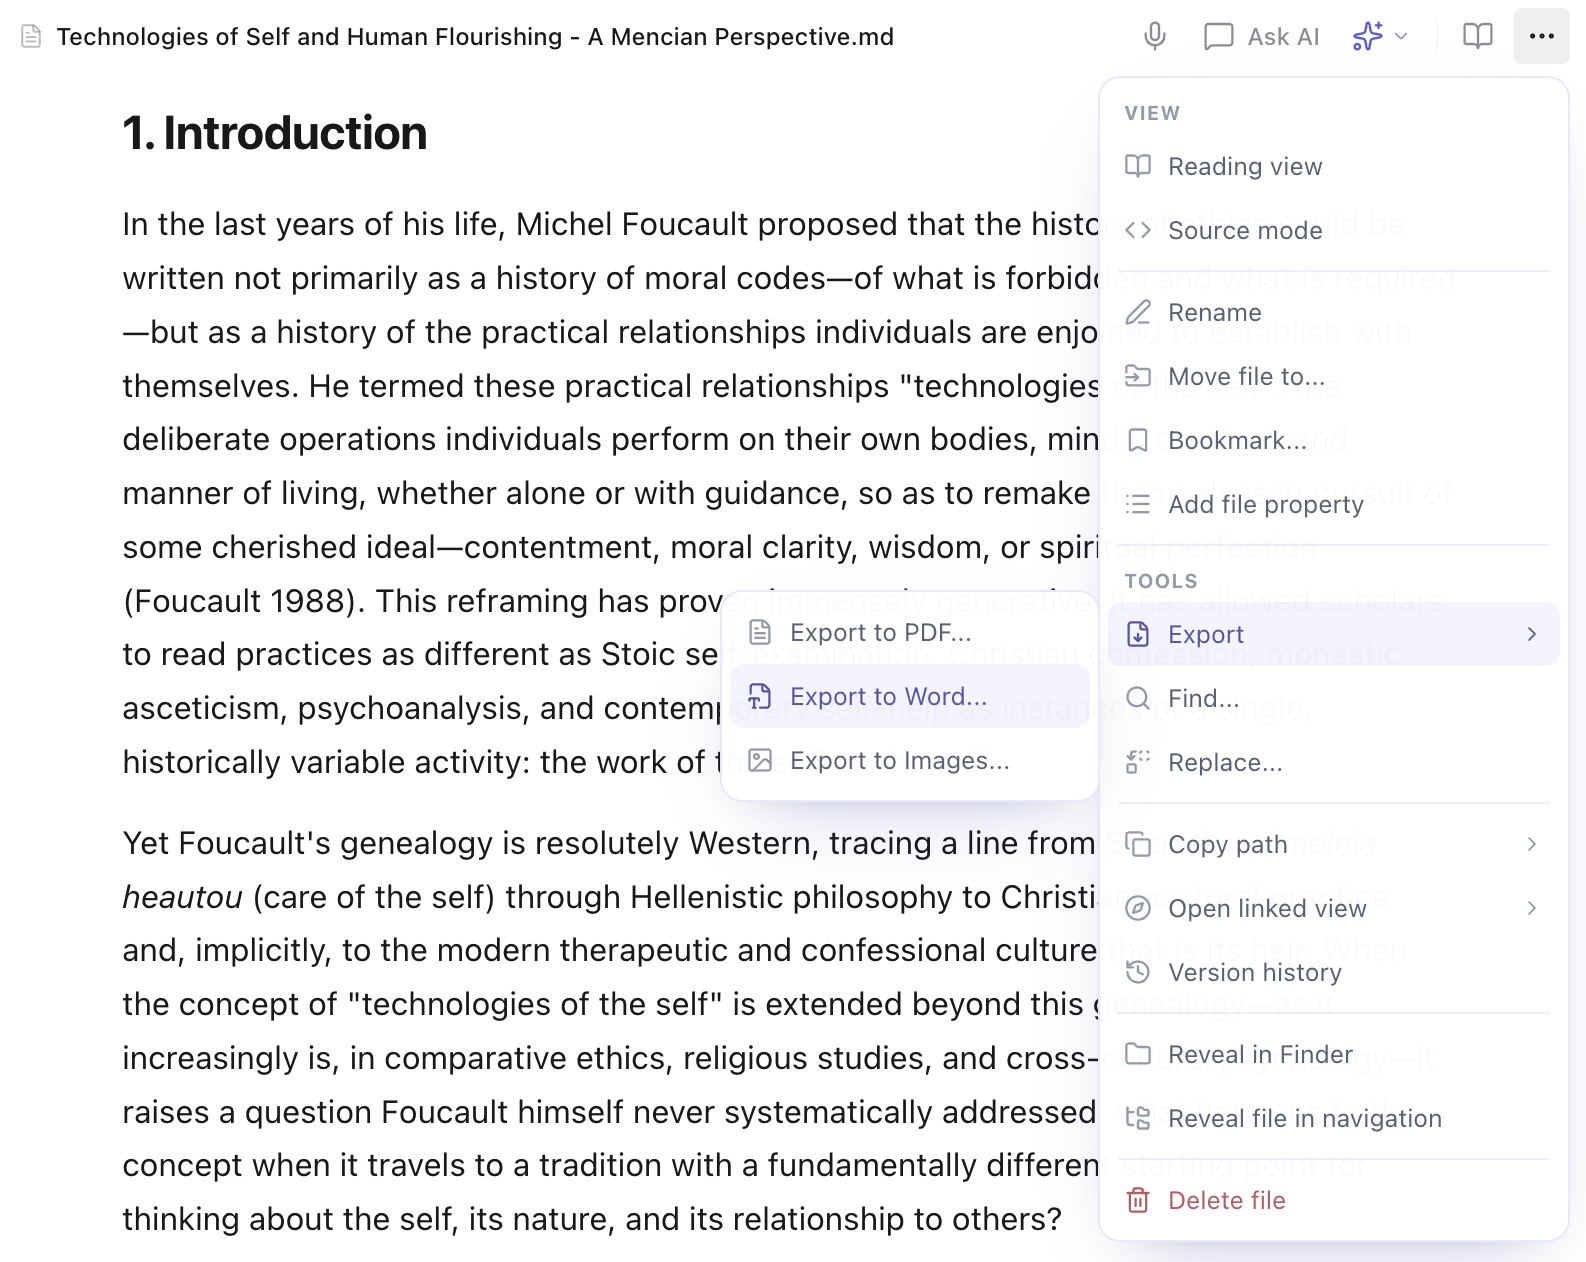Open Version history
The width and height of the screenshot is (1586, 1262).
[1334, 973]
